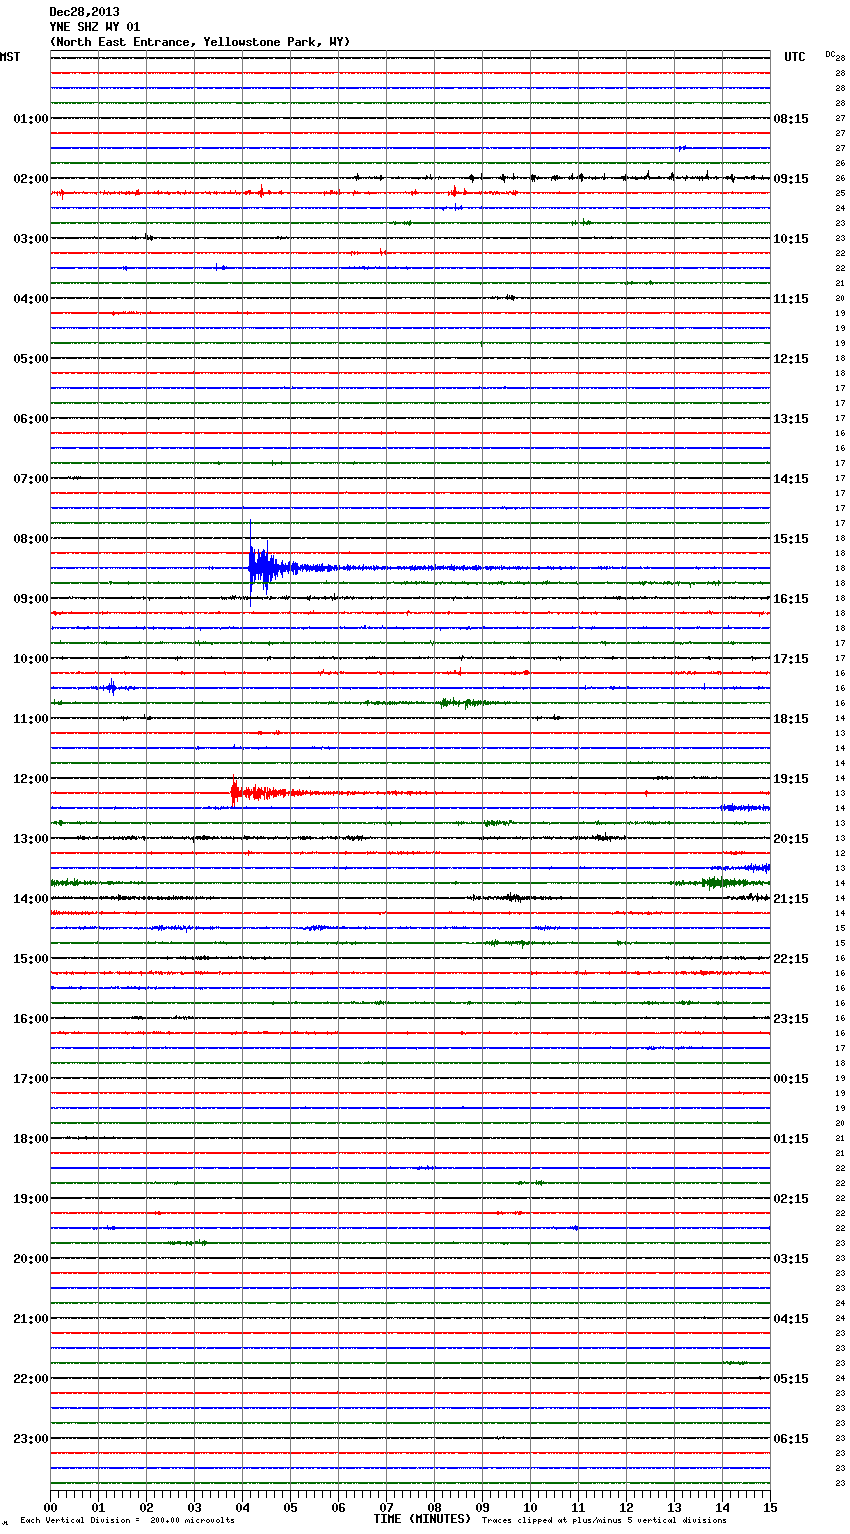Select the 02:00 MST hour label

(x=31, y=179)
